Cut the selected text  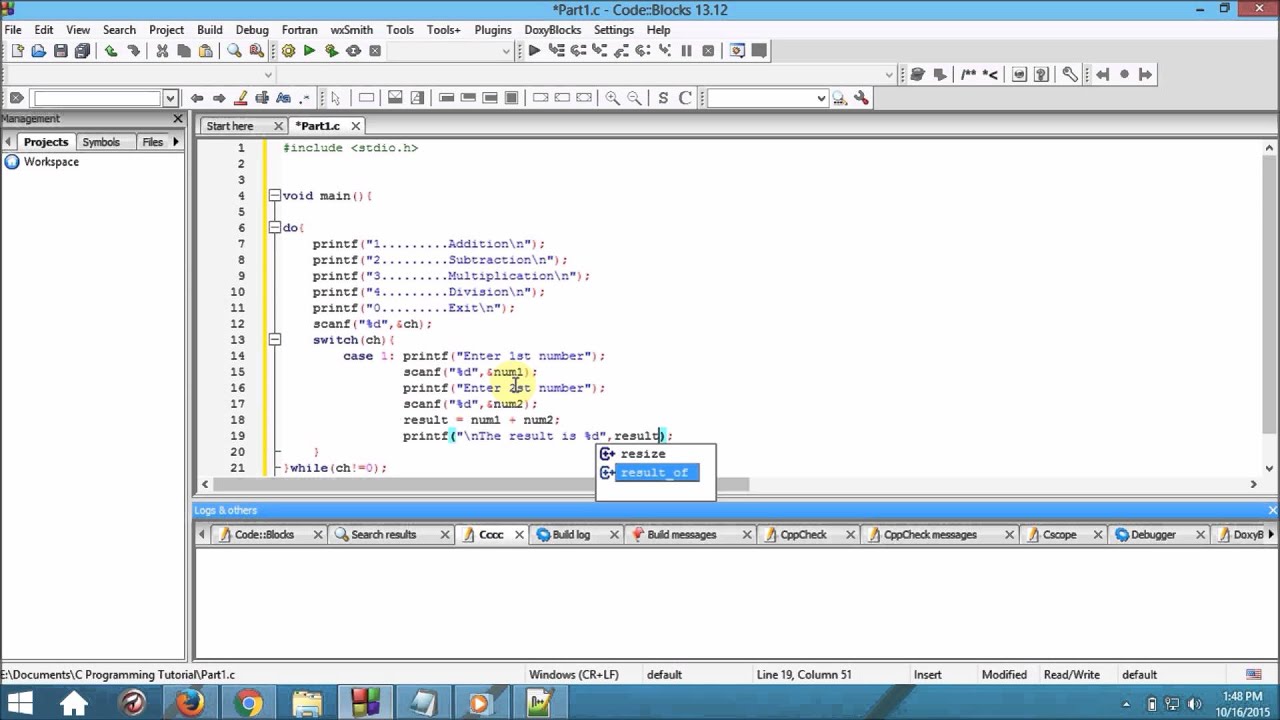point(162,51)
